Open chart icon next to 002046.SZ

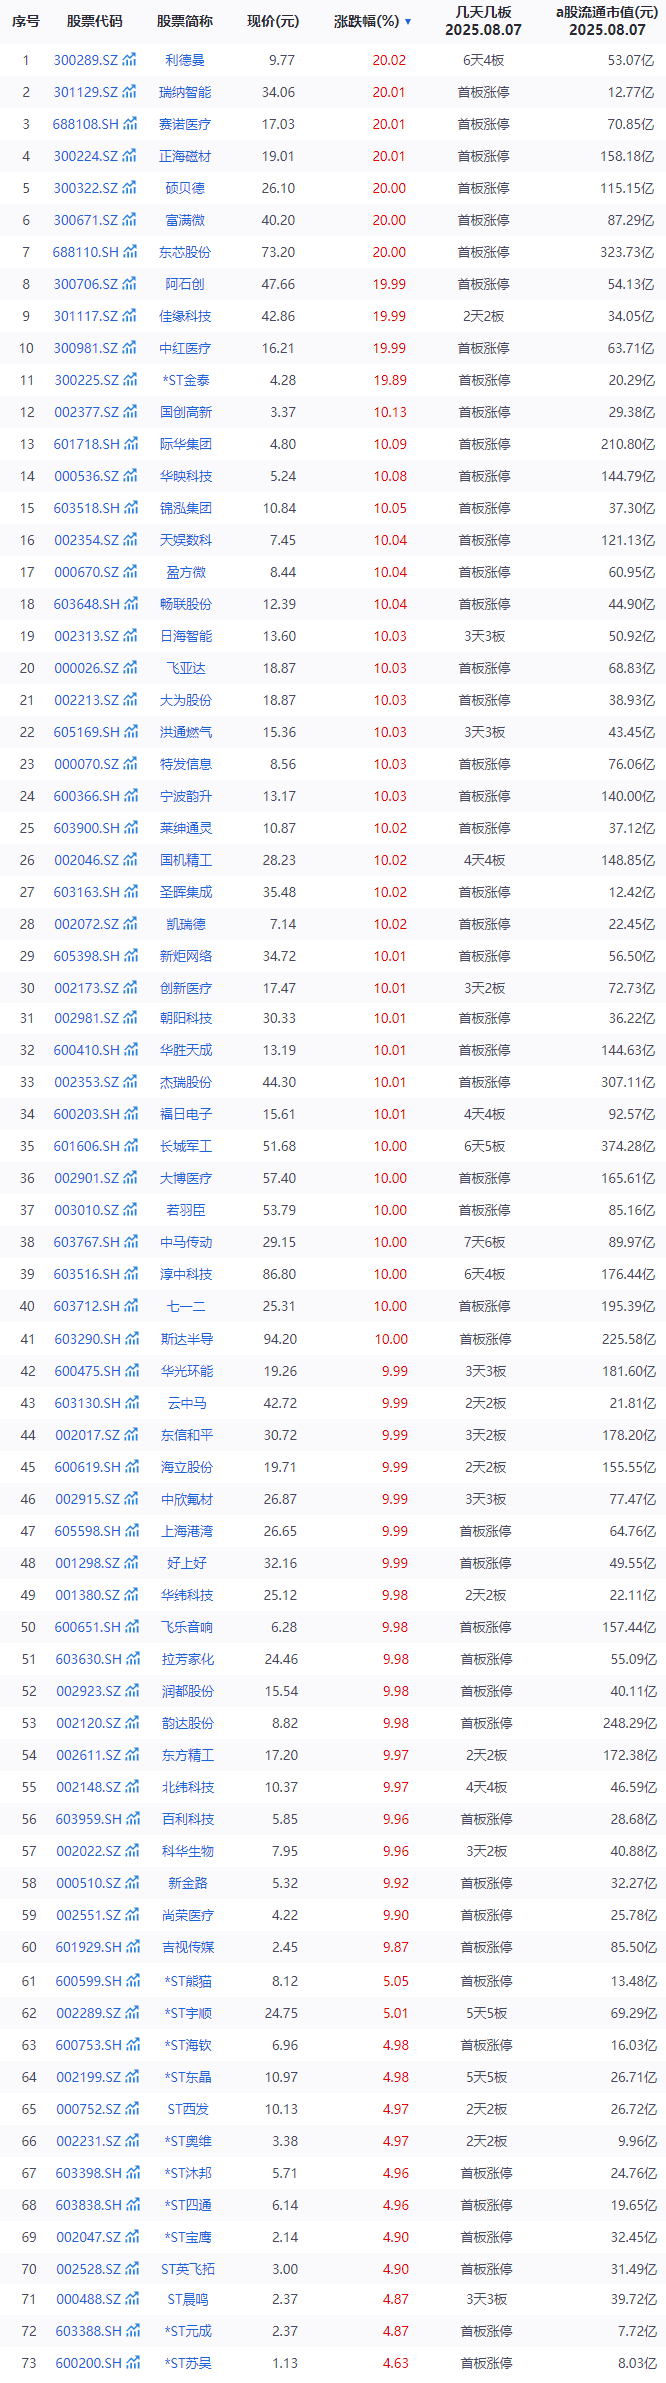131,860
